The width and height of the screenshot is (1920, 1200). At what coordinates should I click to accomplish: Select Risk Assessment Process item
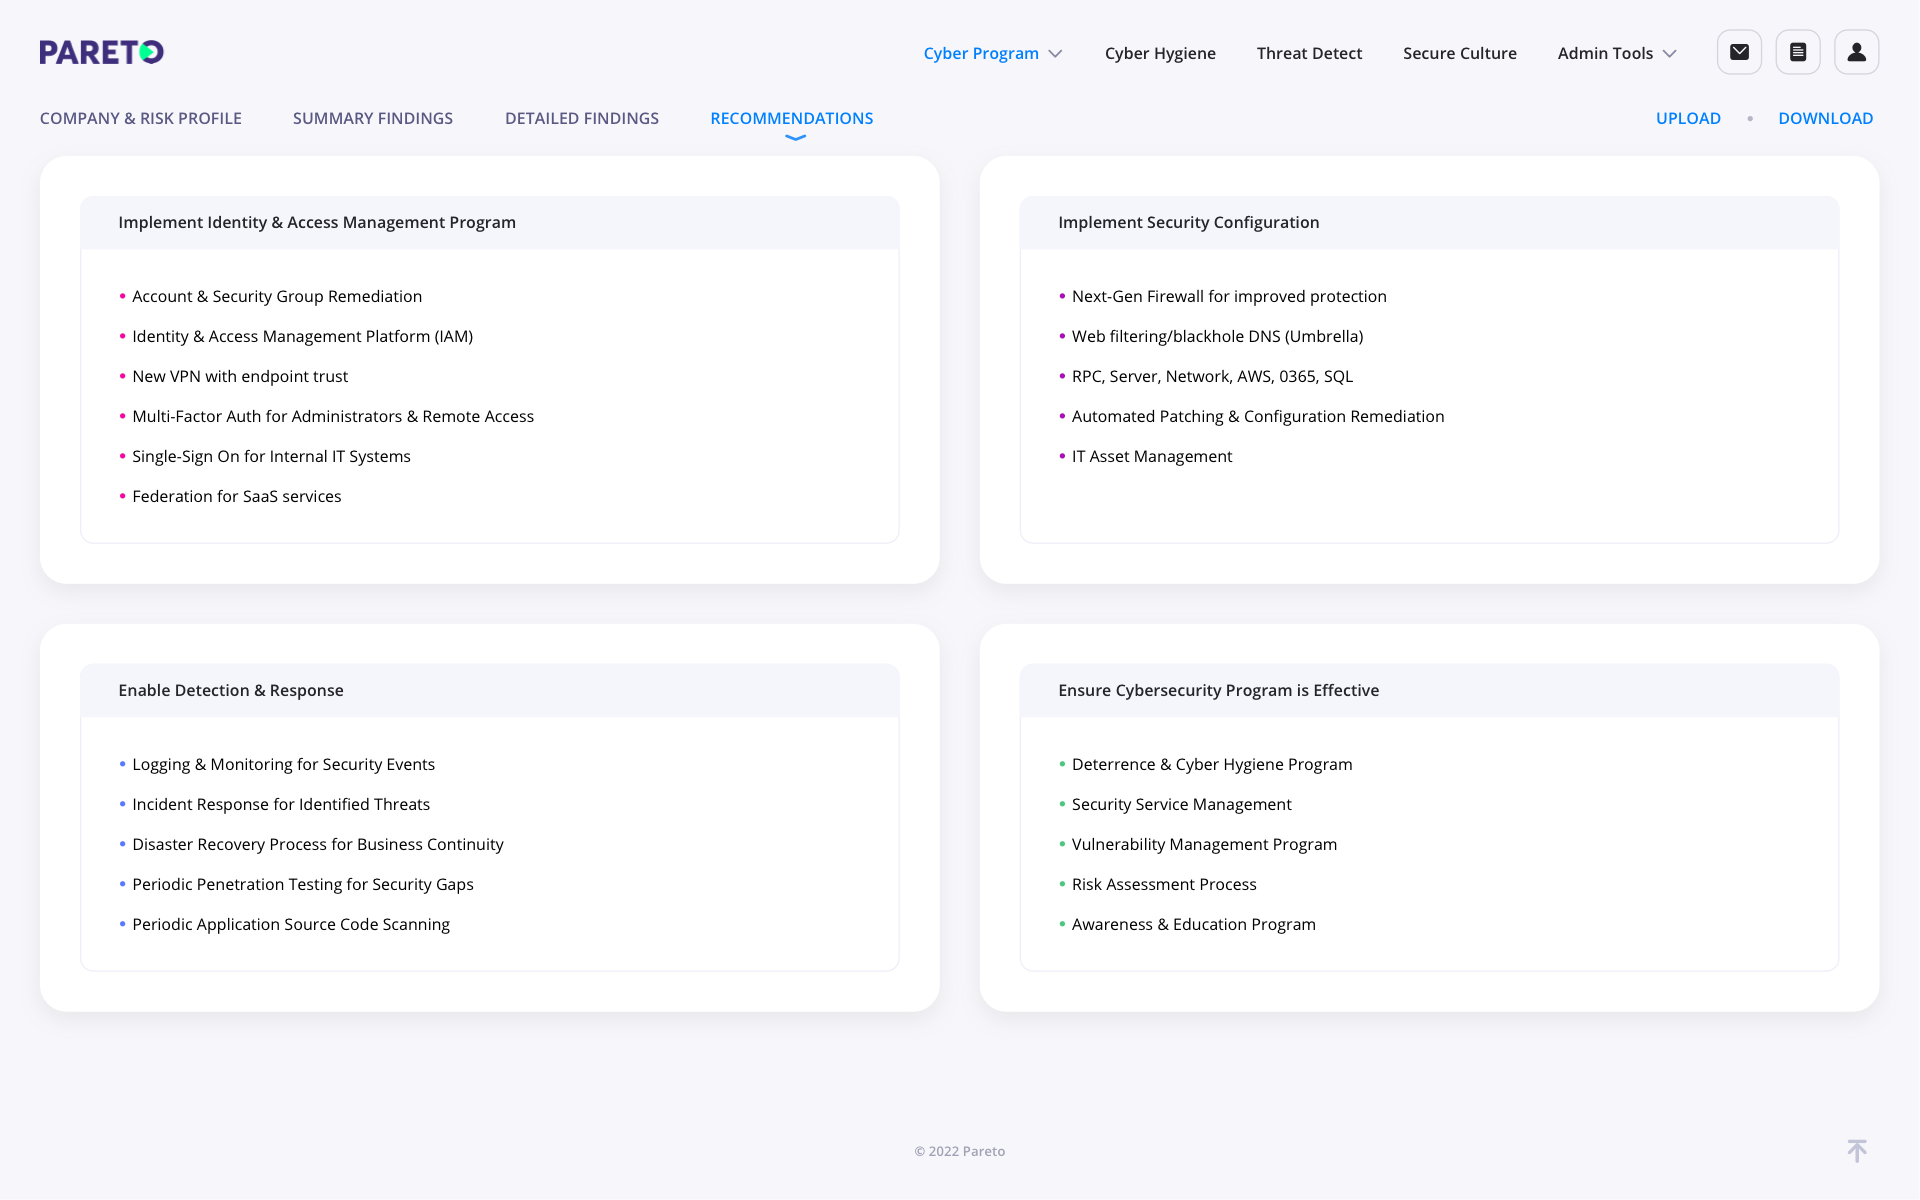pyautogui.click(x=1164, y=884)
